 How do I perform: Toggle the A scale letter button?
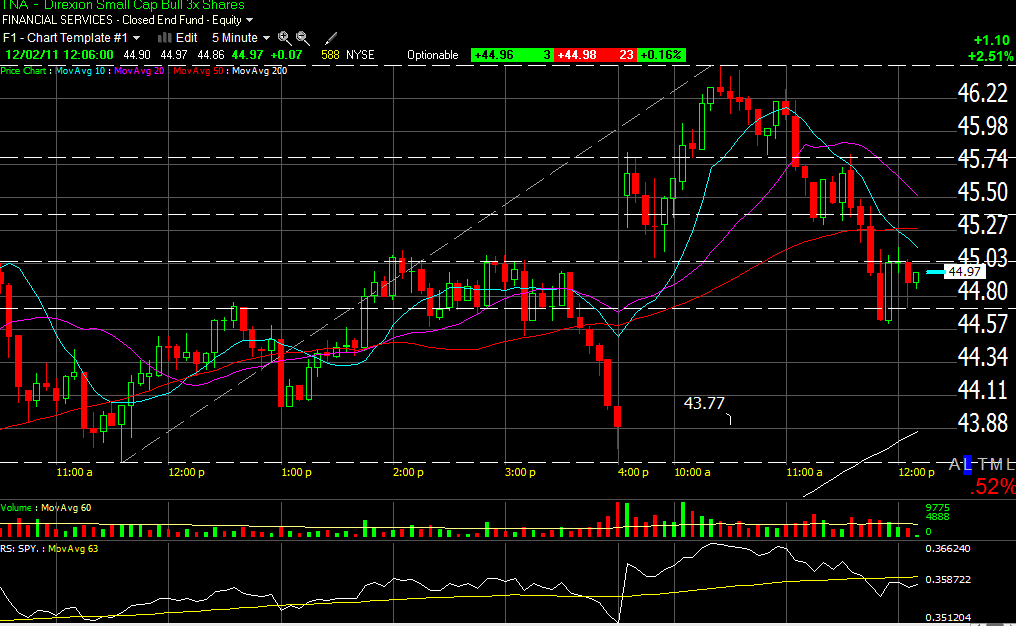[x=954, y=465]
